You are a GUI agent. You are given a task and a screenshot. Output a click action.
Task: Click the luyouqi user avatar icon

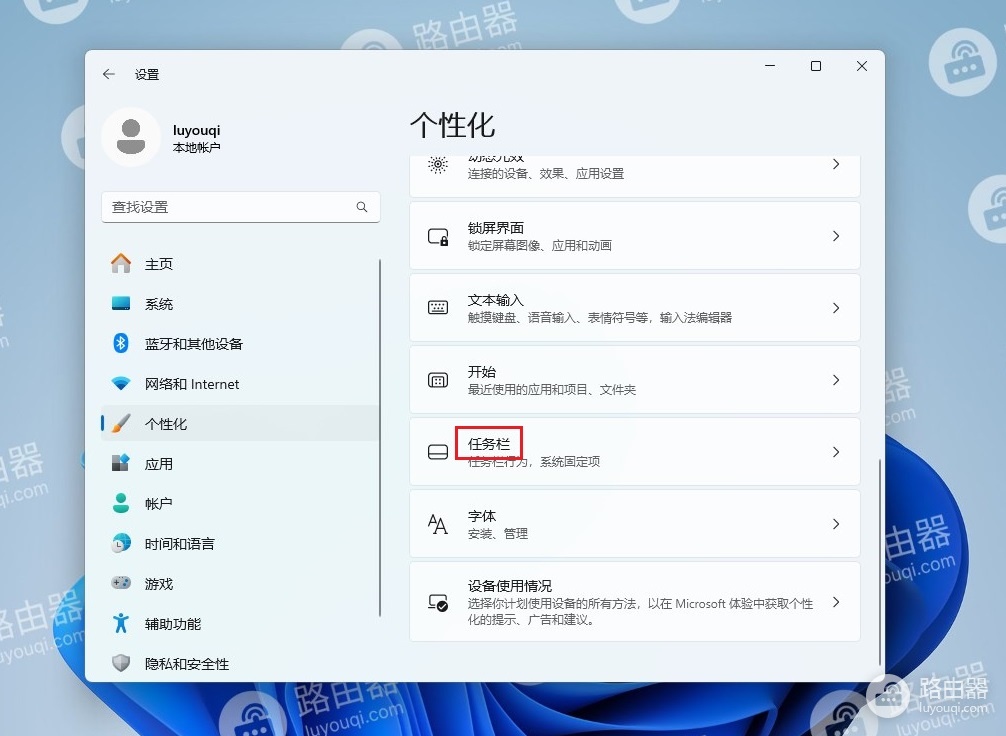(131, 137)
